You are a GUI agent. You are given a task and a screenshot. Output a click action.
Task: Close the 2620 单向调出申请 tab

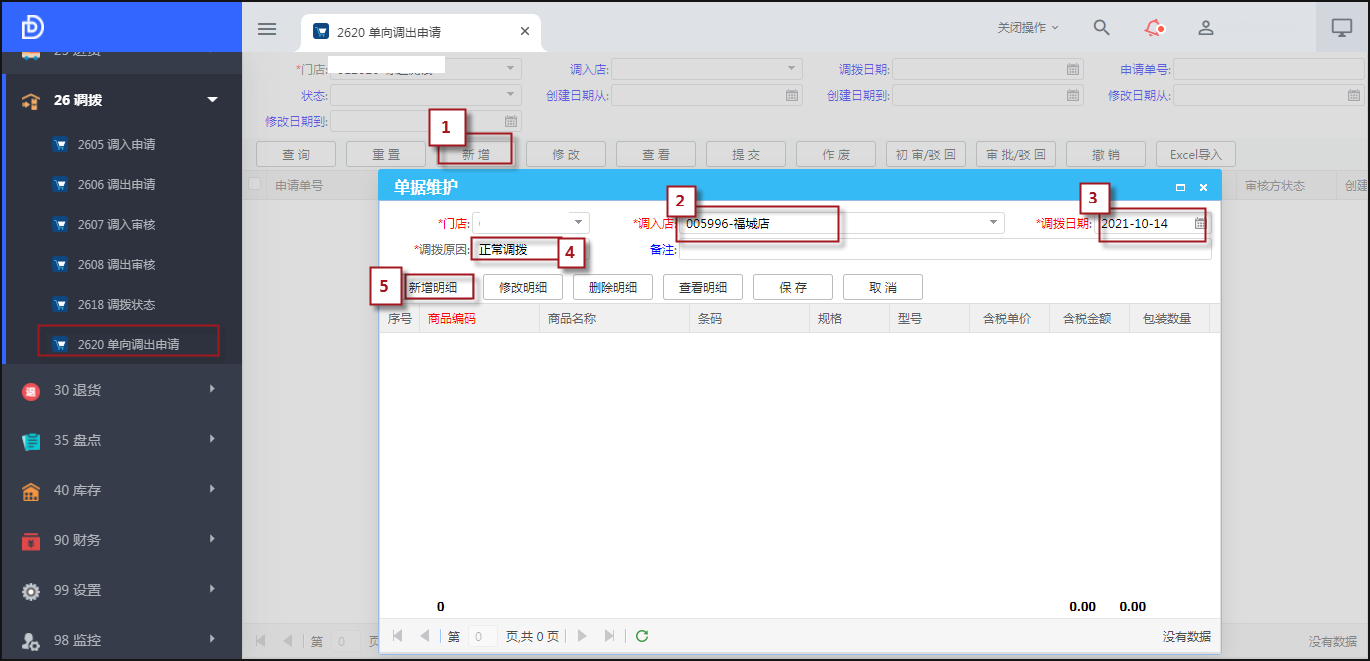click(525, 31)
